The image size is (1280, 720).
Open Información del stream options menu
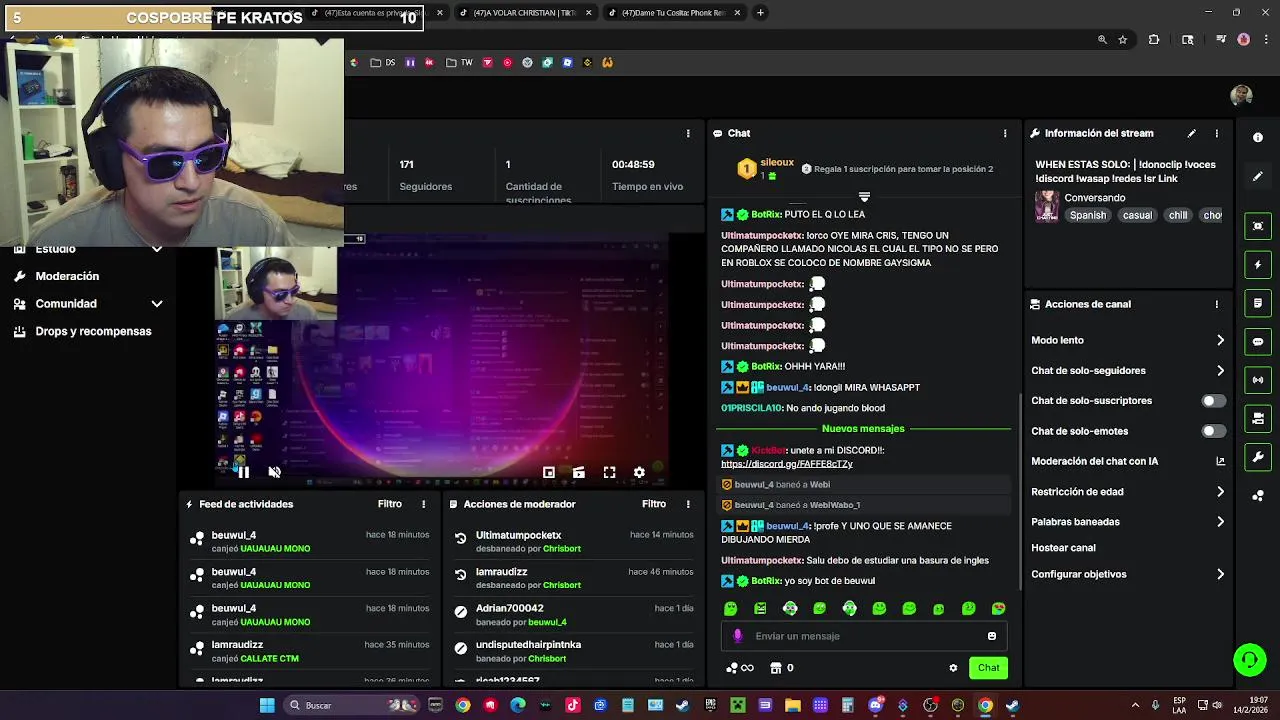click(1216, 133)
